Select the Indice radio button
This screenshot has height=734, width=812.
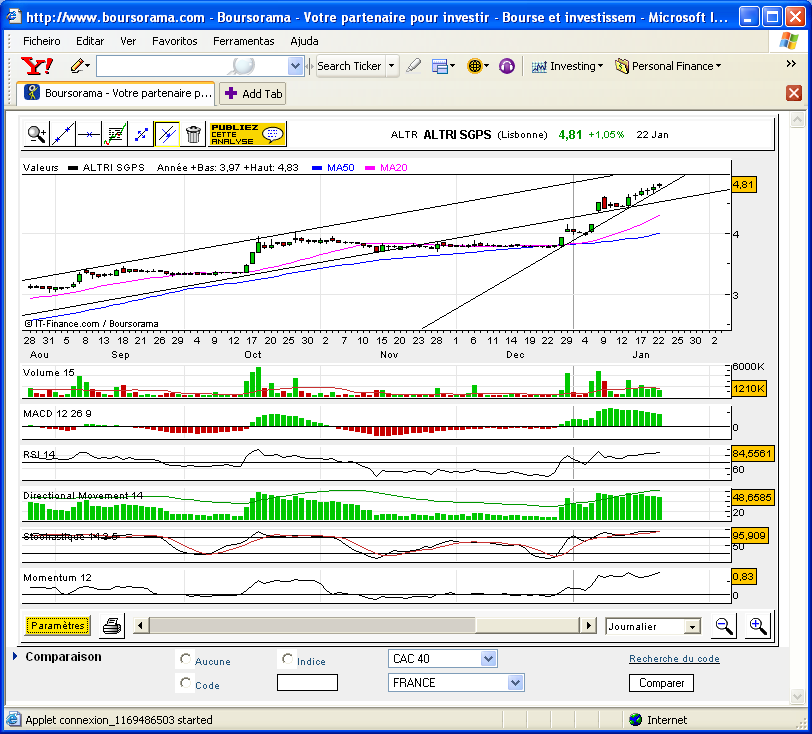point(287,659)
